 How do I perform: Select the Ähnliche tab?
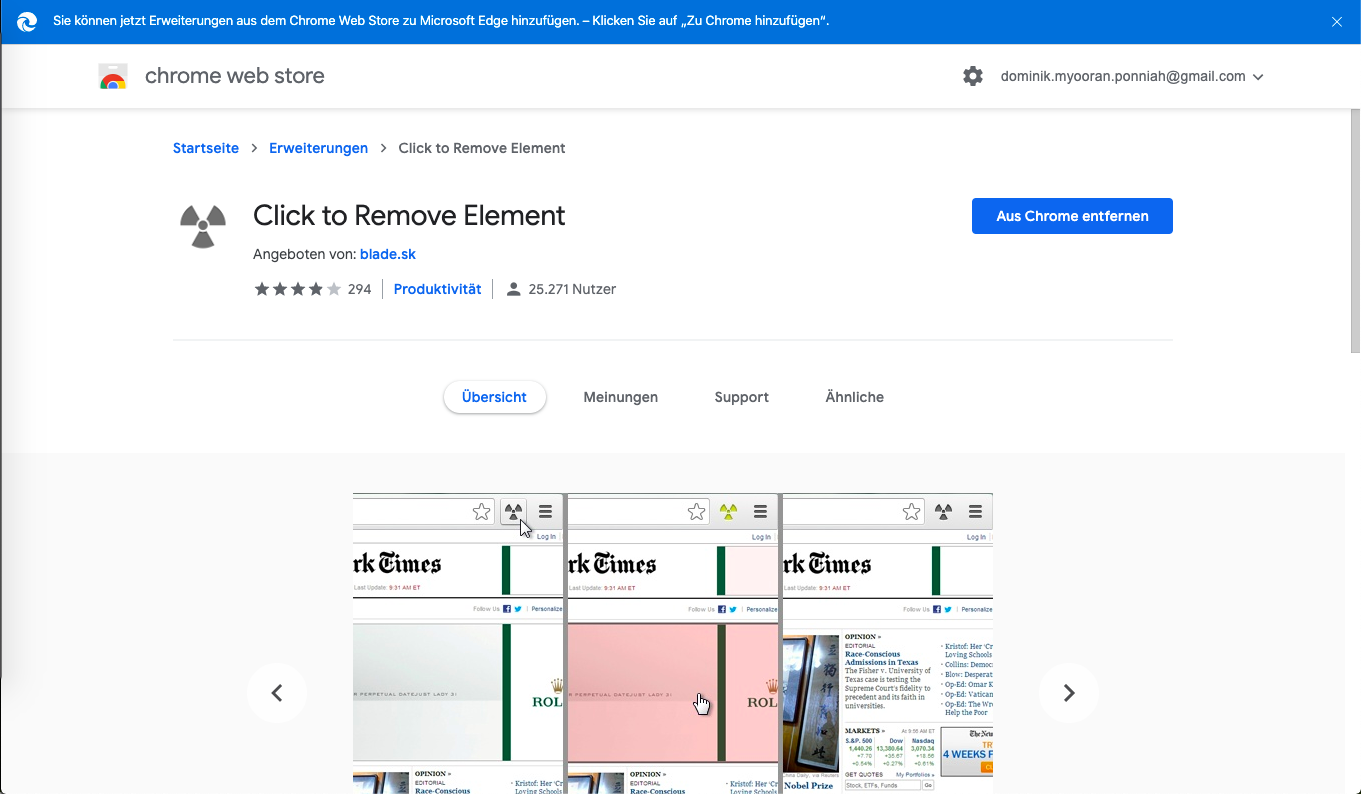coord(854,397)
